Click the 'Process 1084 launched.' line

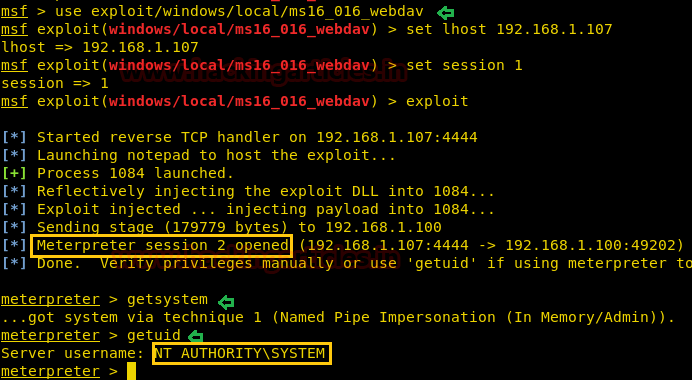tap(135, 173)
